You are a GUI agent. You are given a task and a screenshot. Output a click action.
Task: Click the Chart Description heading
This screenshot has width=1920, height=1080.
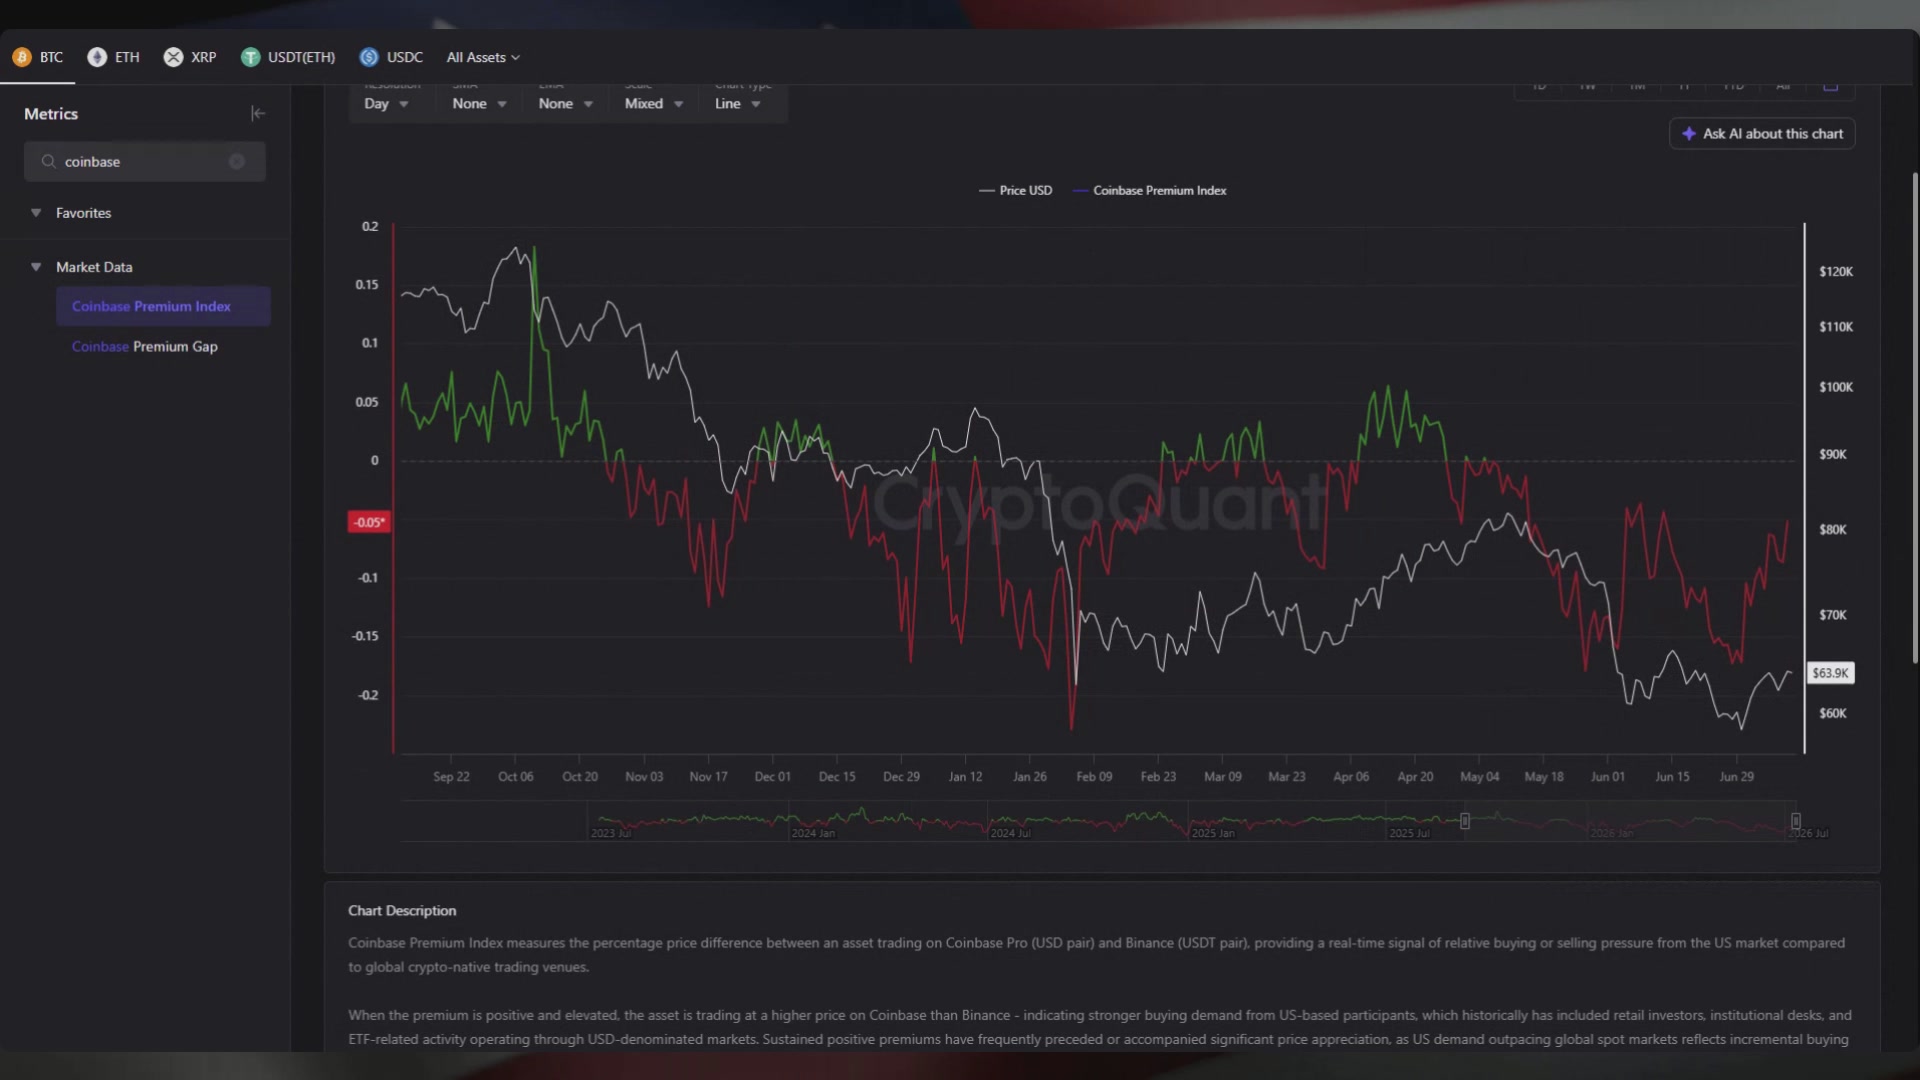tap(402, 910)
